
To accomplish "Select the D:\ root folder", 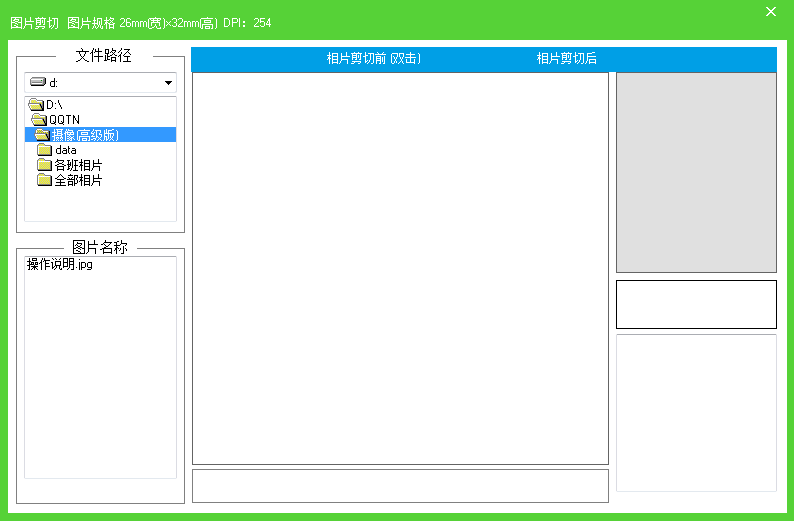I will [x=54, y=105].
